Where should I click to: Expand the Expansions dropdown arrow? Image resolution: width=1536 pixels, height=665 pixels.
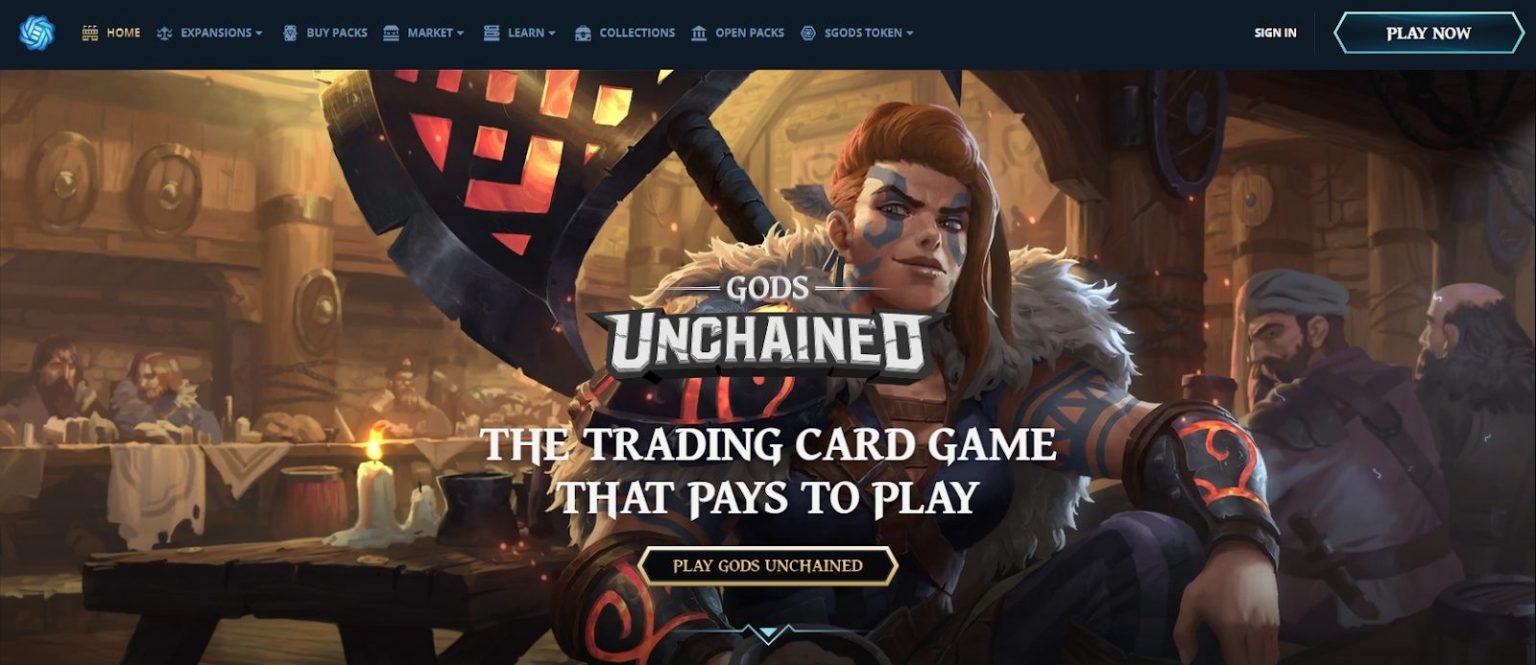(x=259, y=33)
